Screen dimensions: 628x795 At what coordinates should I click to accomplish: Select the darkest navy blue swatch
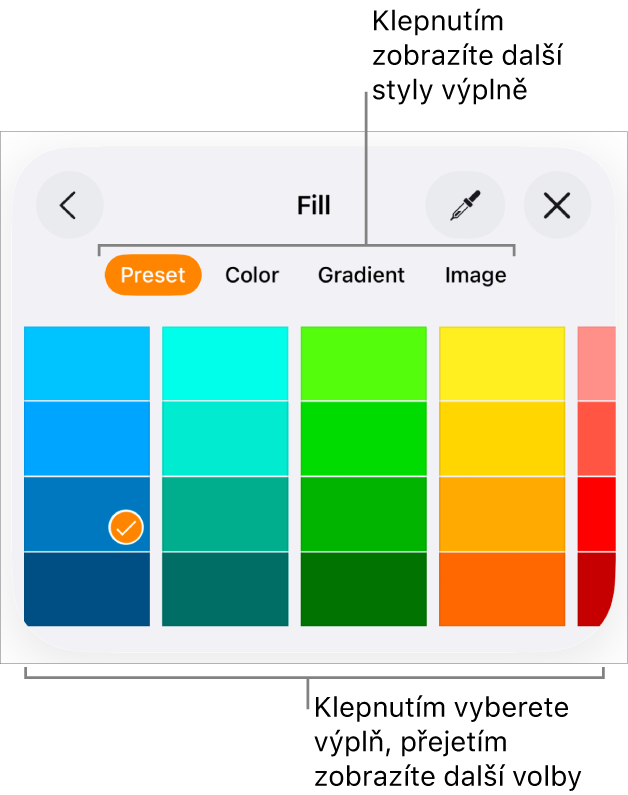point(87,589)
